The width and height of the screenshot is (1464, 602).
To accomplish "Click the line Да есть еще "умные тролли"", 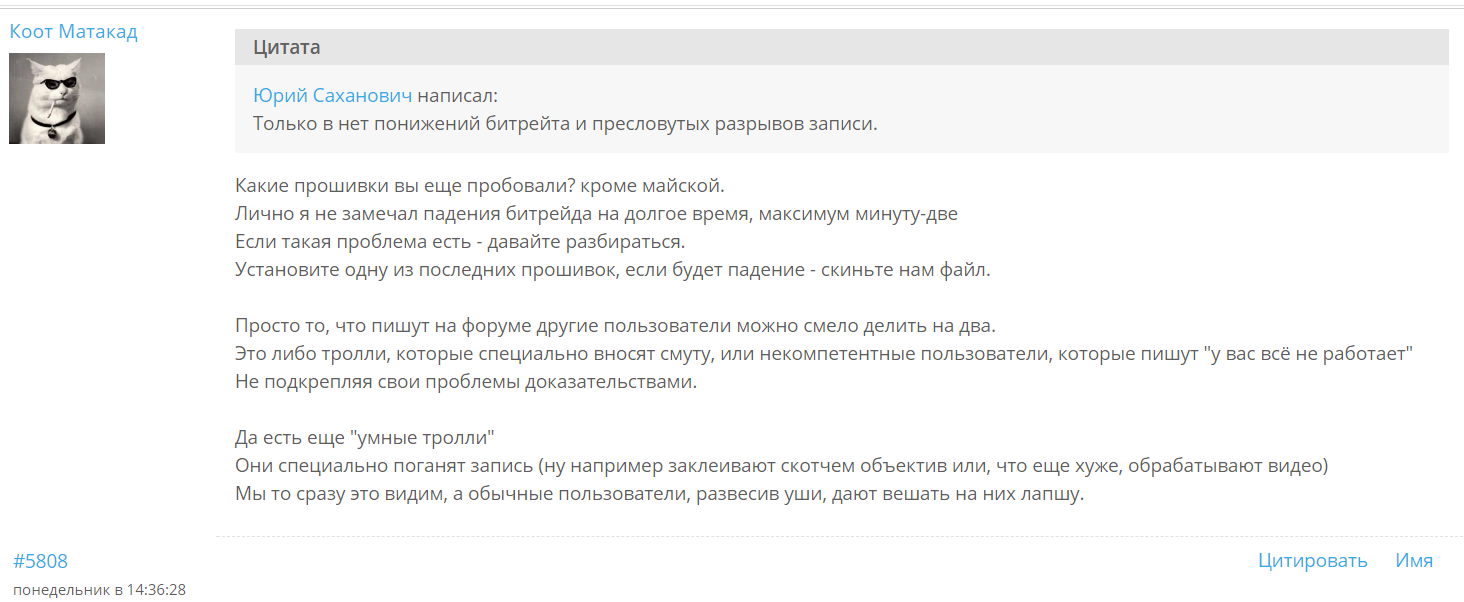I will point(365,438).
